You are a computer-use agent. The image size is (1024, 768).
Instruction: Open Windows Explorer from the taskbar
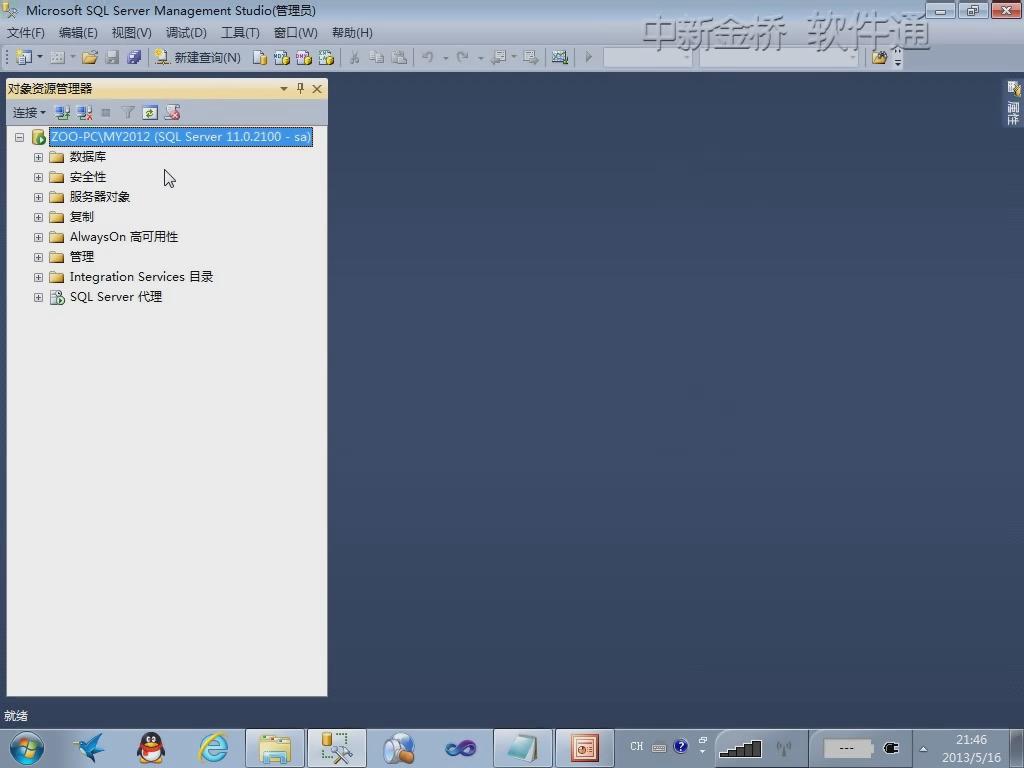(275, 748)
